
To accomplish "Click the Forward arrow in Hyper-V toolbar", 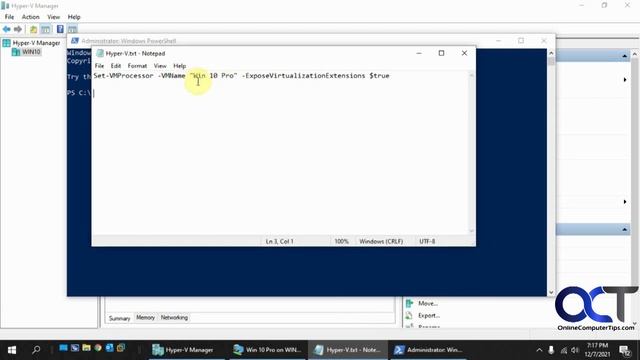I will point(18,29).
